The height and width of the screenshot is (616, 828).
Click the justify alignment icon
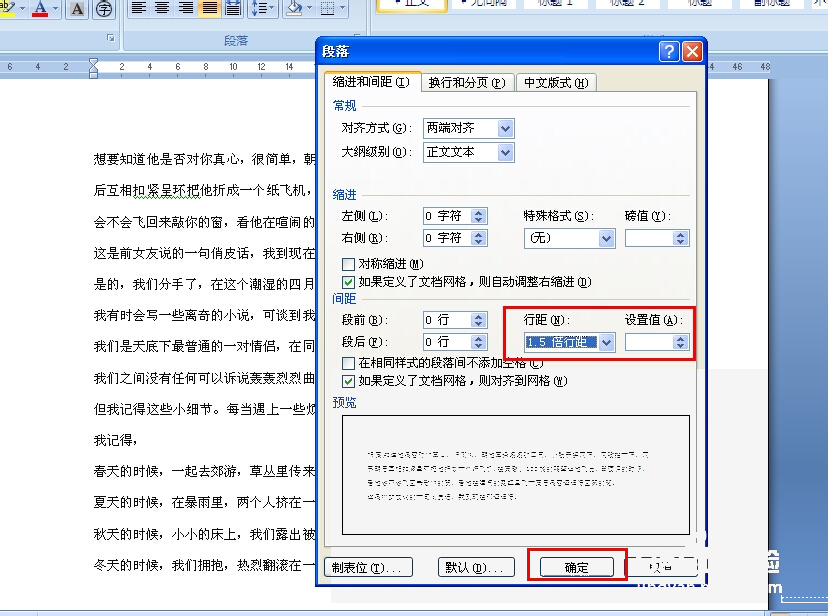(x=210, y=8)
